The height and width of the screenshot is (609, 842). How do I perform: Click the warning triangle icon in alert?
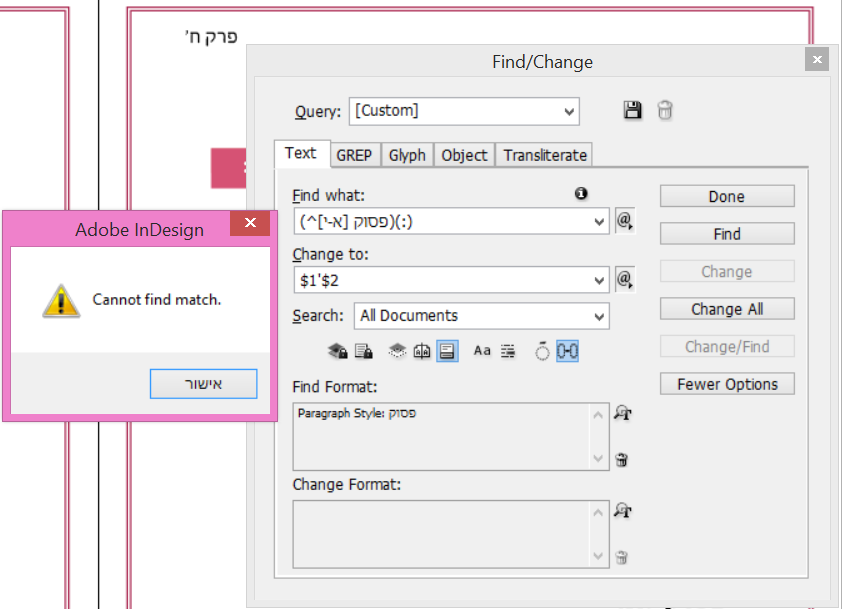point(61,301)
